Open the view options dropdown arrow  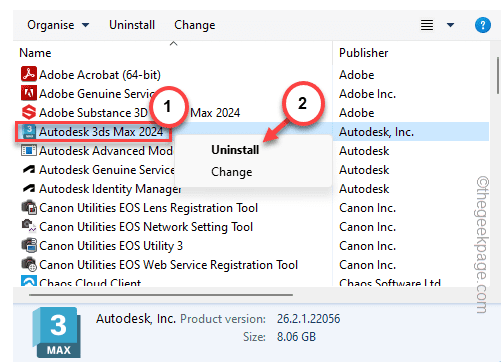[450, 25]
